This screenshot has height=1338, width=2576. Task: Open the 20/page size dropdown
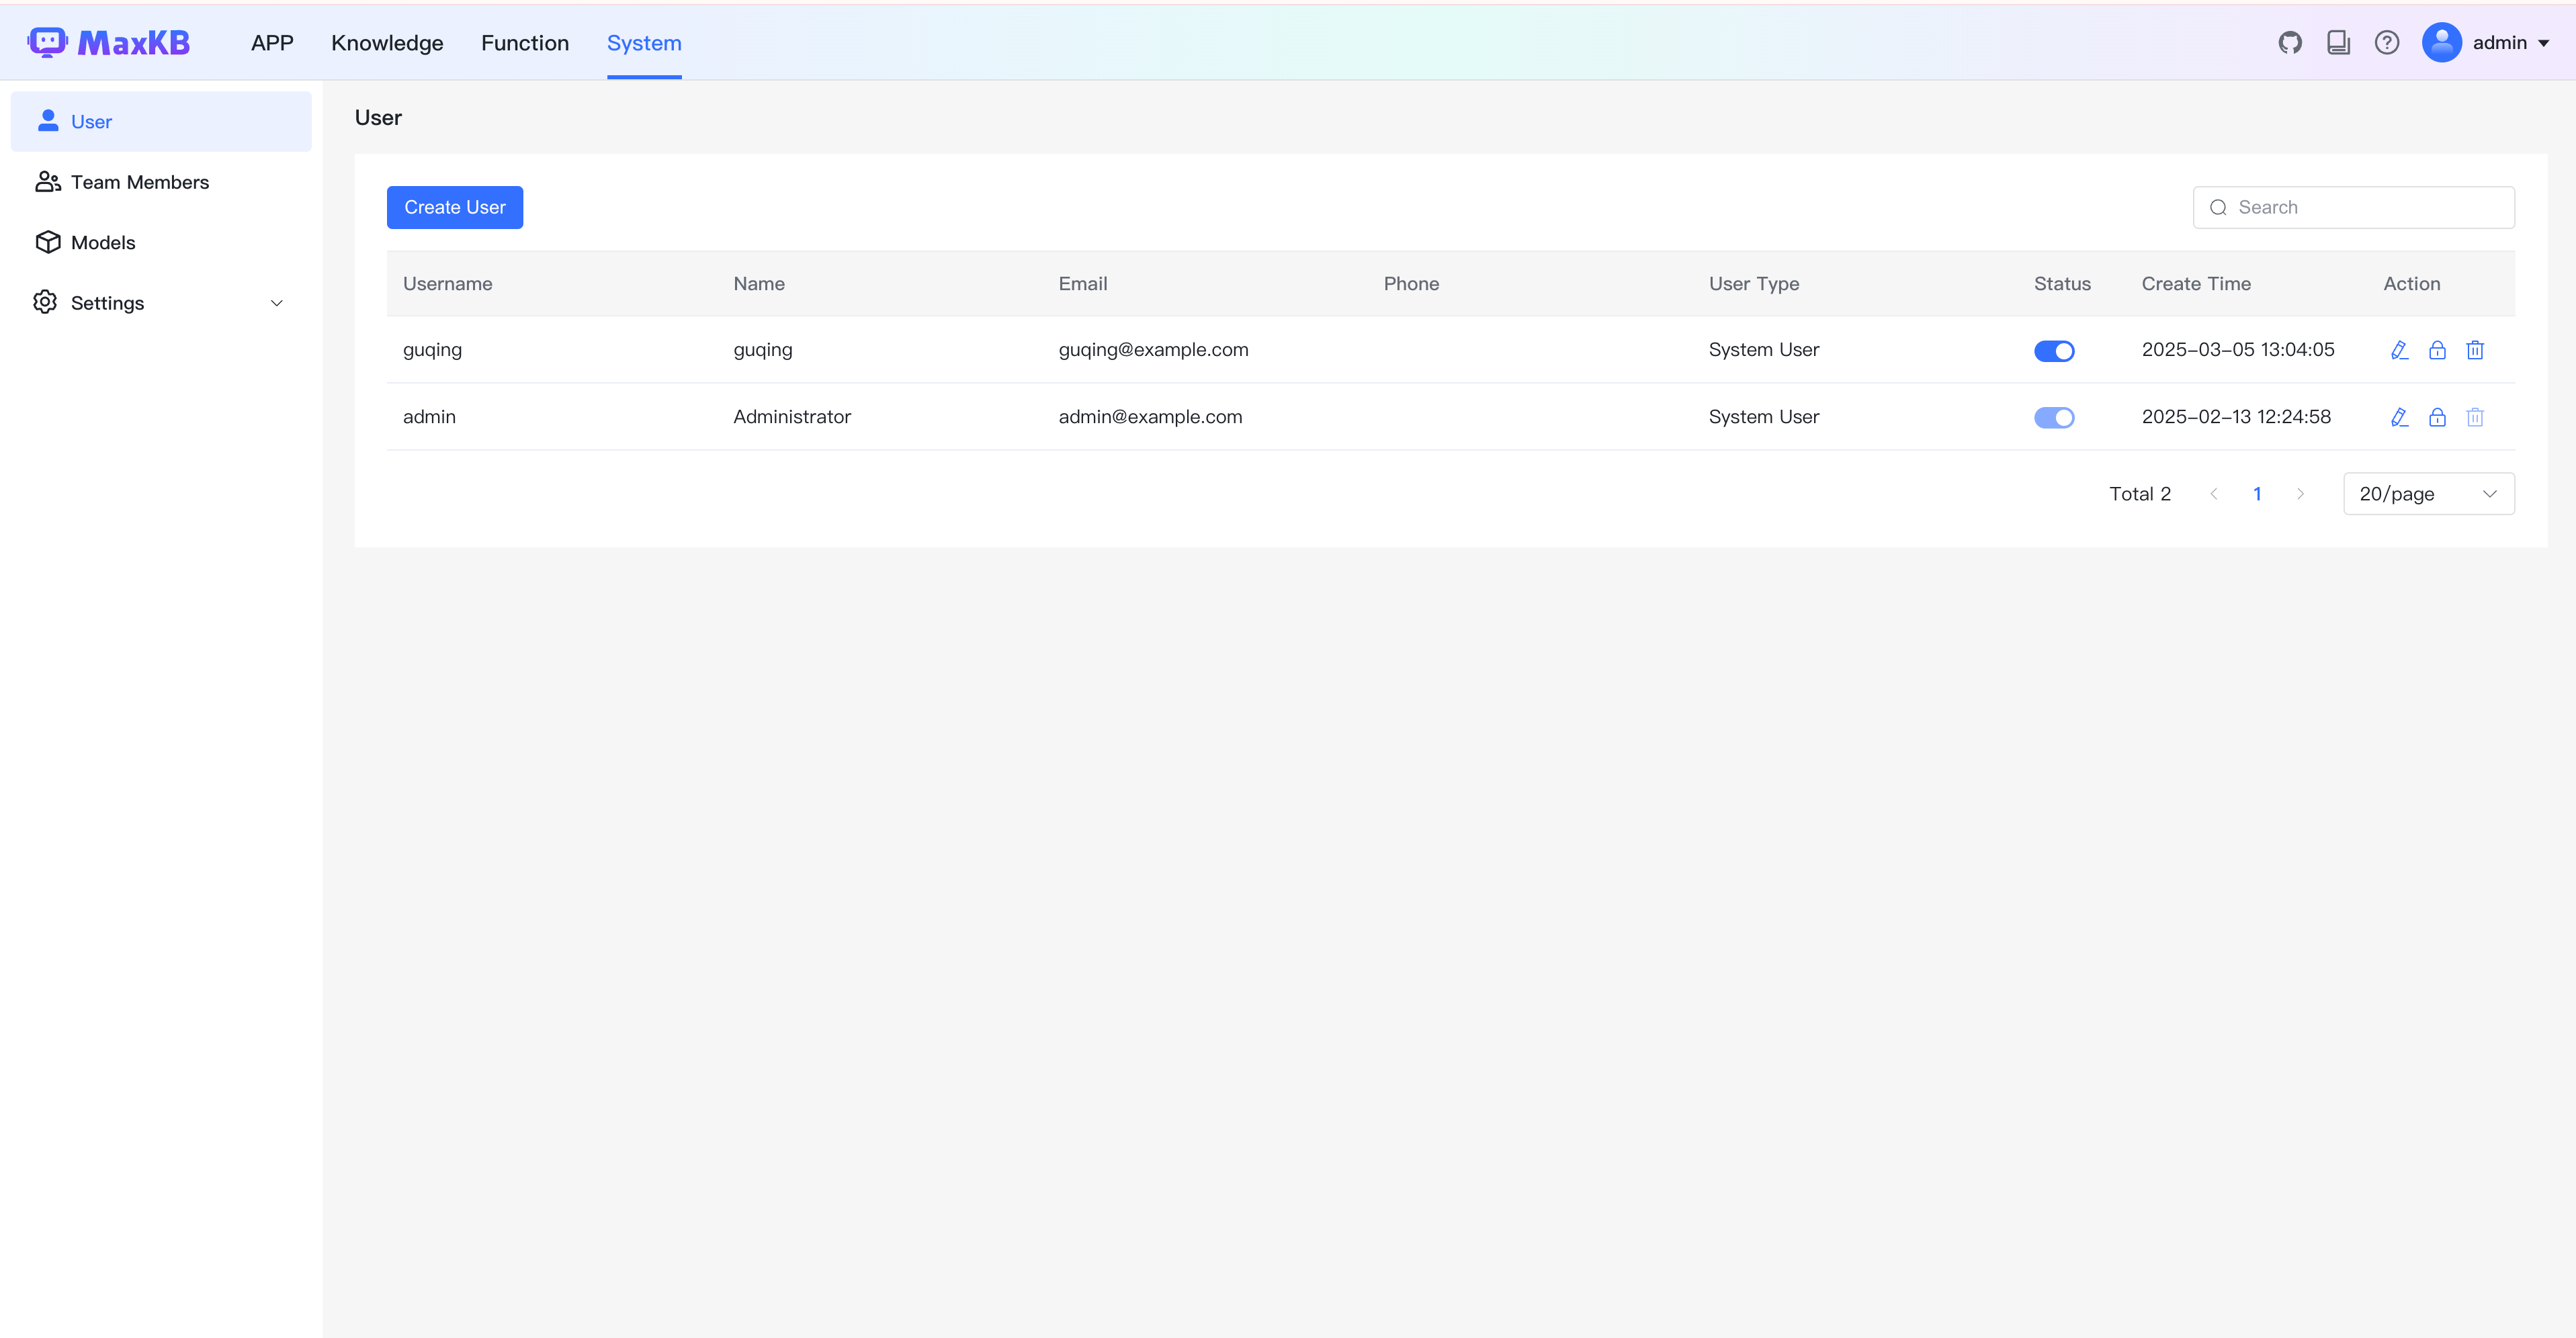[2428, 494]
